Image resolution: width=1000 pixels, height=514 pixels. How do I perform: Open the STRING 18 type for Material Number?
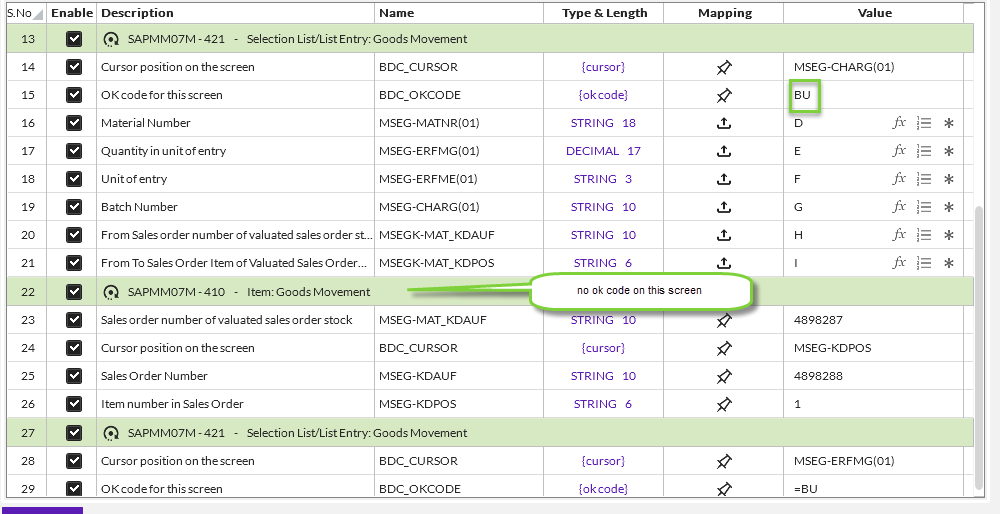(603, 123)
